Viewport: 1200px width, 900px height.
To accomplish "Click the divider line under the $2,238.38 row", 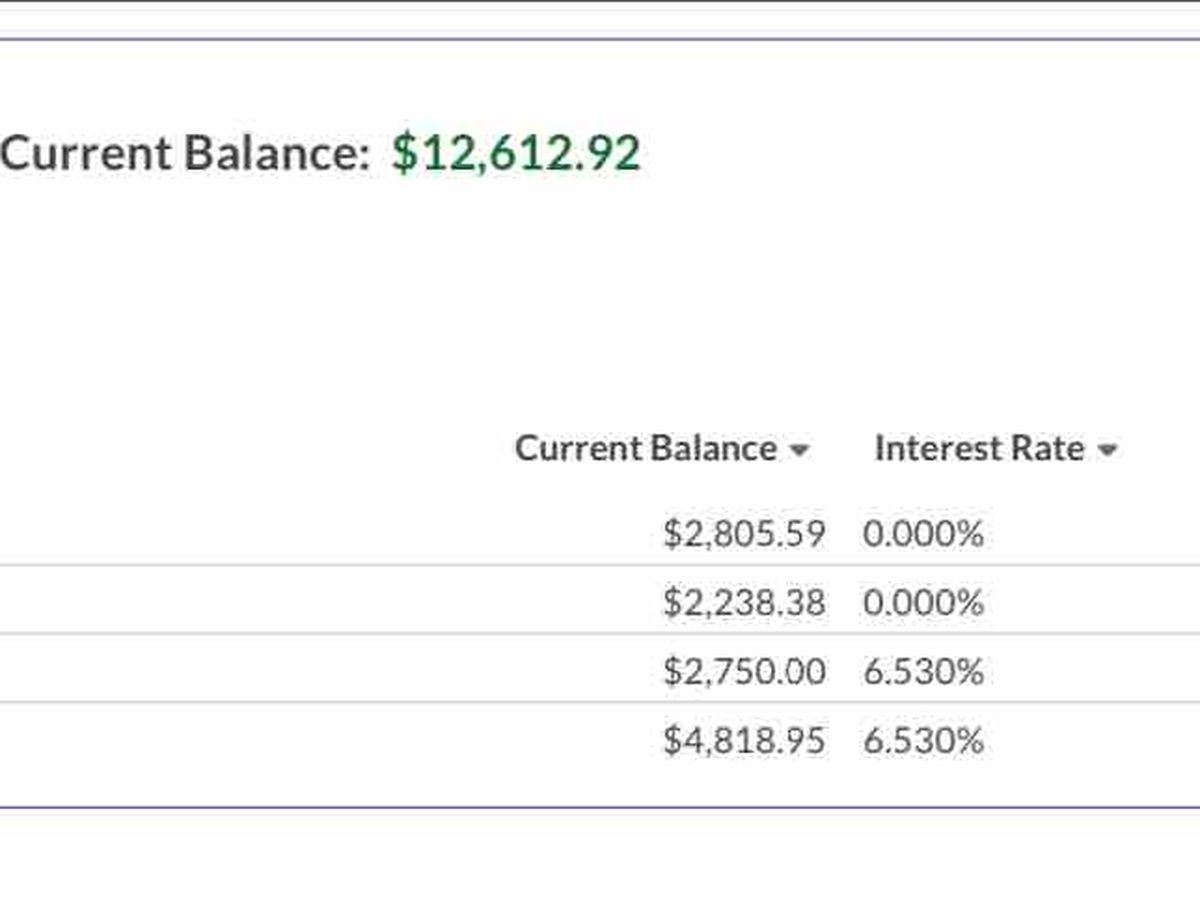I will [x=600, y=634].
